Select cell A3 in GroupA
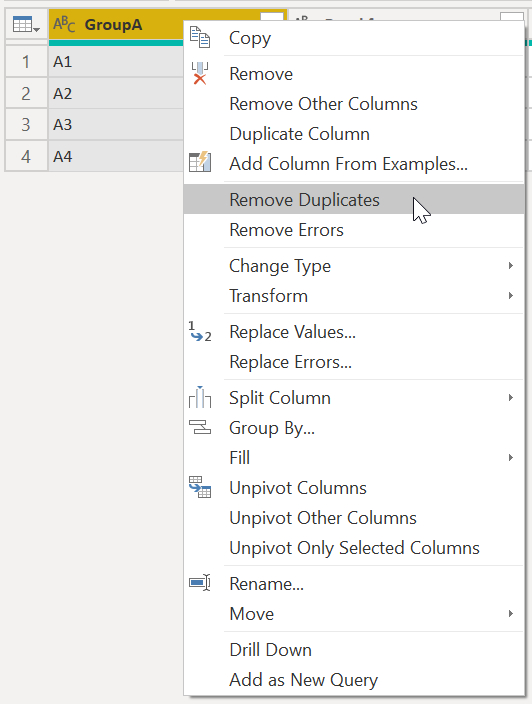The height and width of the screenshot is (704, 532). (x=116, y=124)
